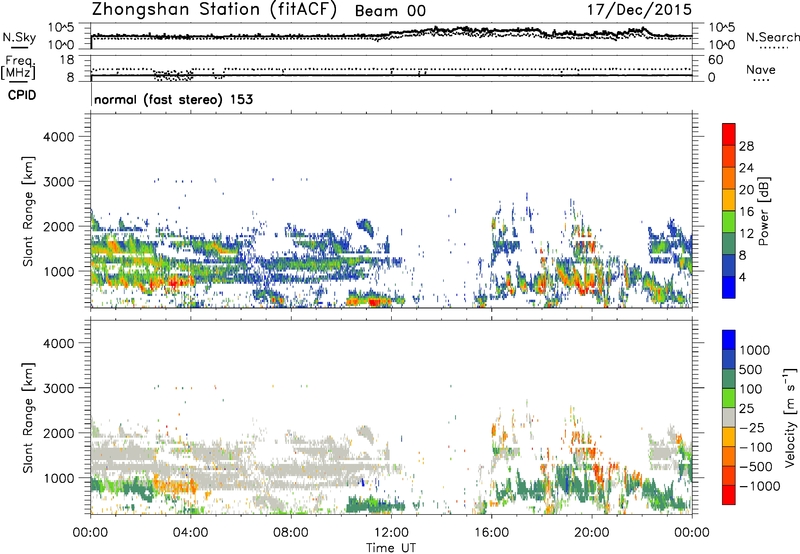Click the date '17/Dec/2015'

pos(639,9)
